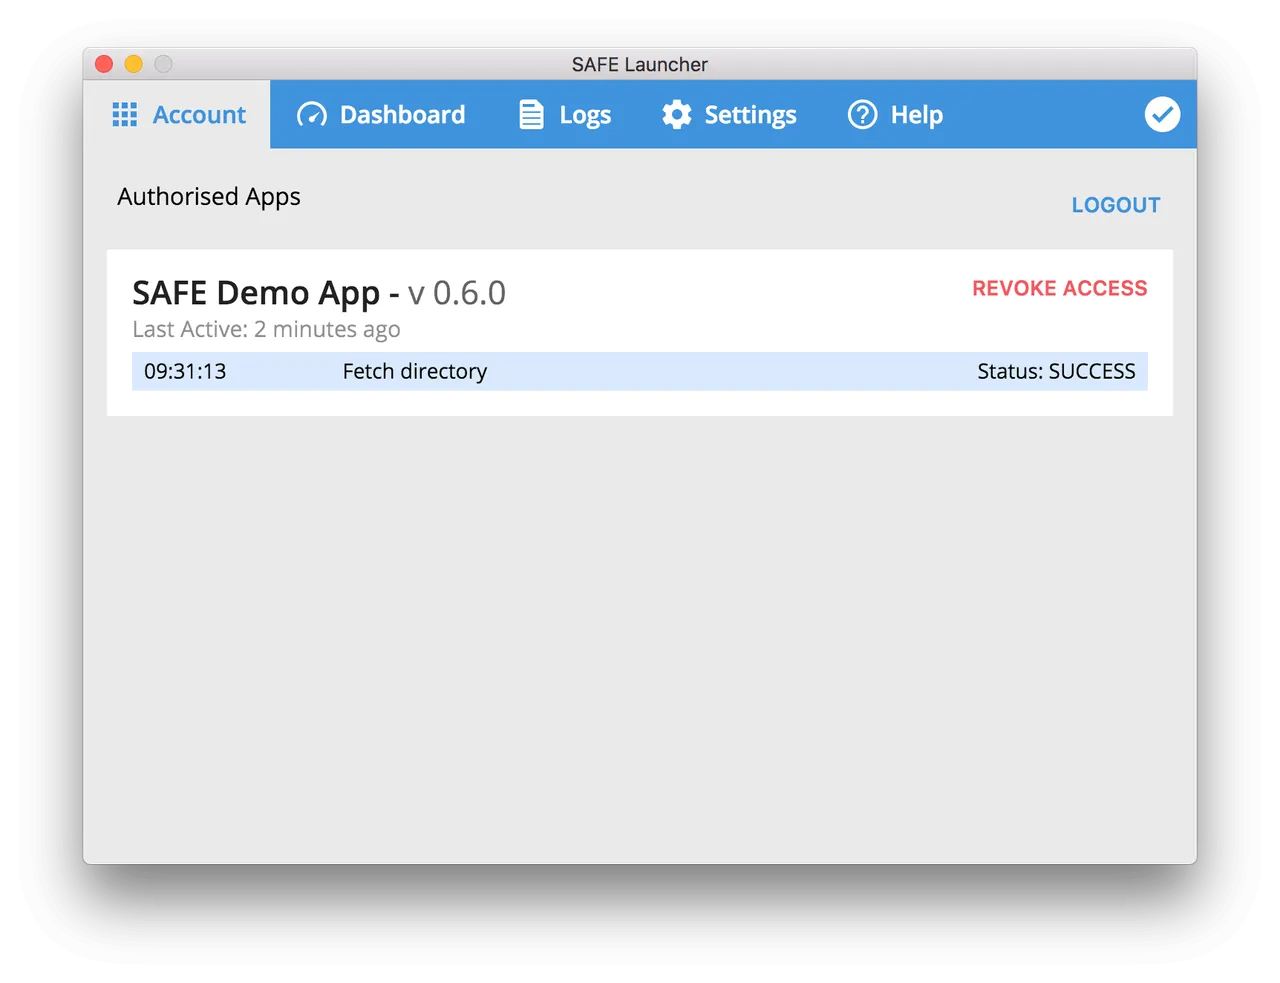Click the Dashboard gauge icon
Screen dimensions: 1280x983
(312, 115)
